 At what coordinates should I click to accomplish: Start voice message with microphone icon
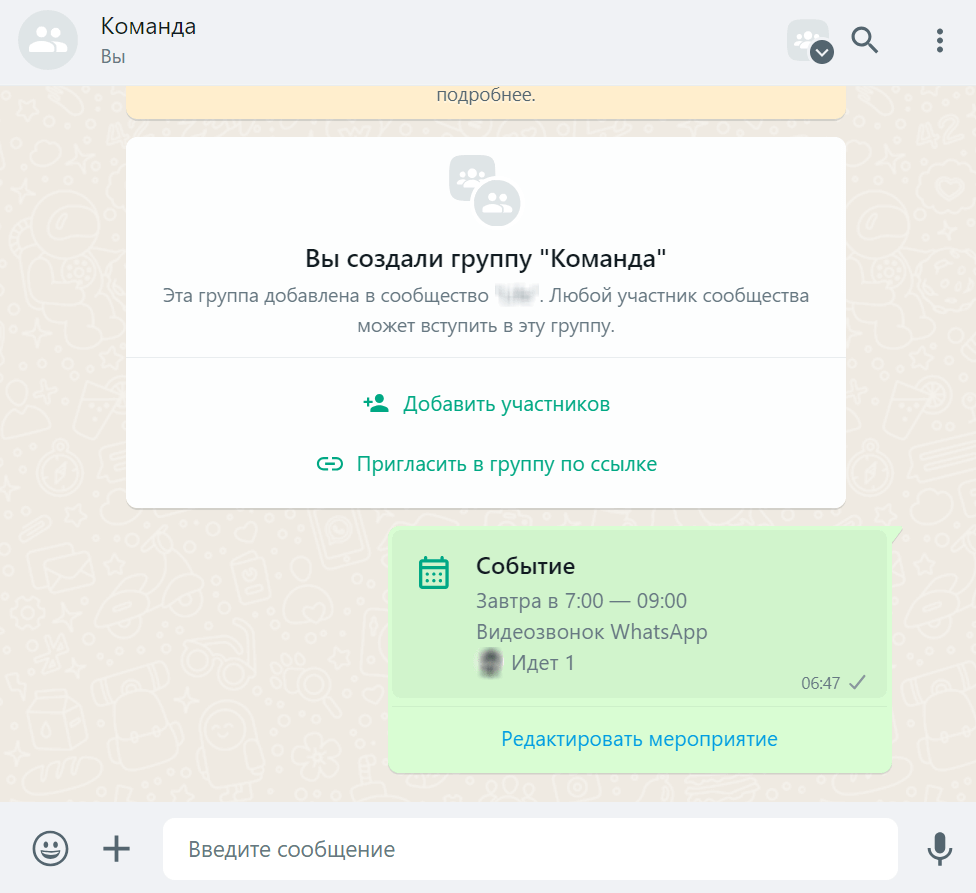tap(939, 849)
